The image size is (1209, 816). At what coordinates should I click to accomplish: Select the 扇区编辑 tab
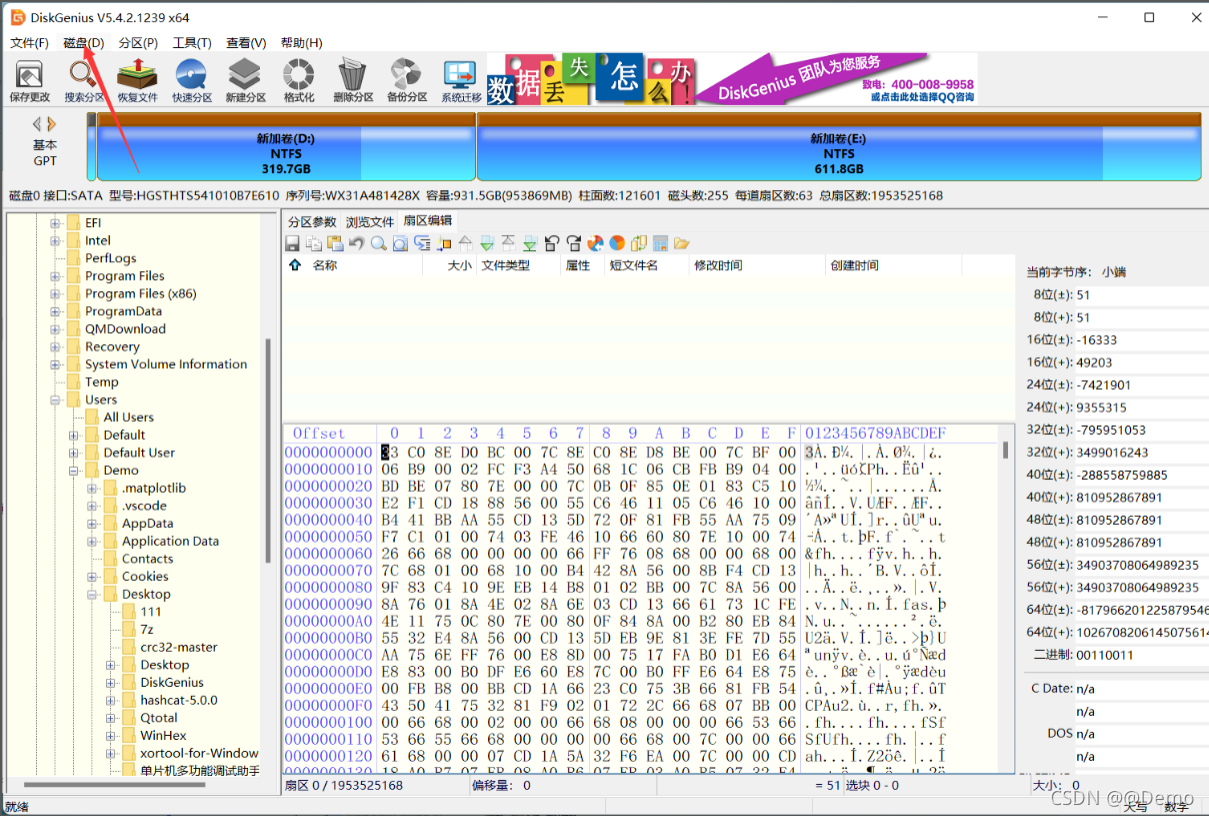(x=427, y=221)
